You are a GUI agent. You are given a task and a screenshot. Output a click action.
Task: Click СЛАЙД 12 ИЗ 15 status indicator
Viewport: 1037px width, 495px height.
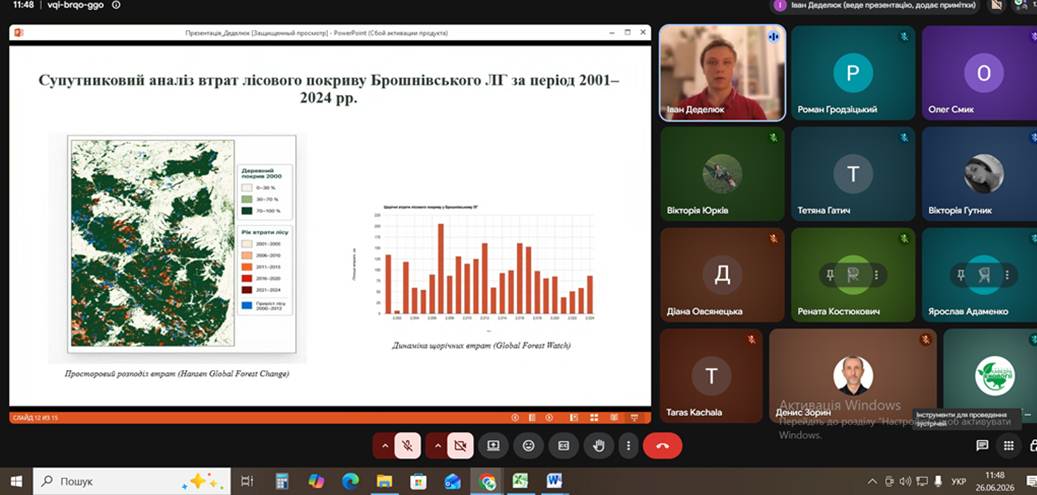[36, 418]
